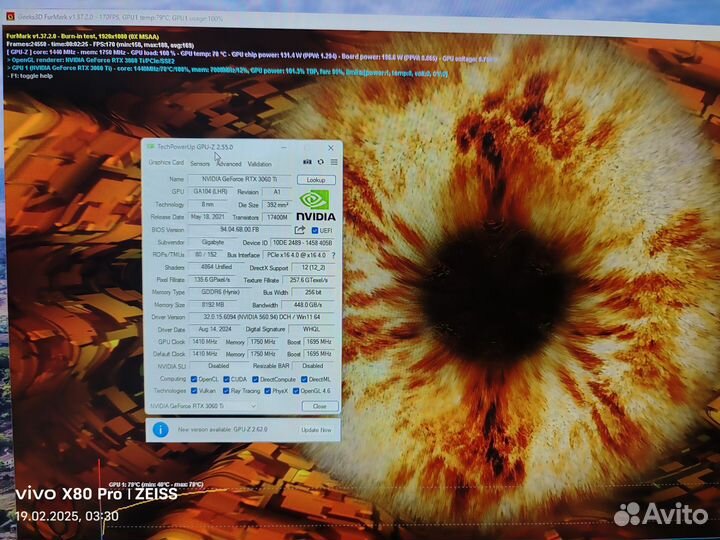Click the Texture Fillrate value 257.6 GTexel/s
Screen dimensions: 720x540
[309, 280]
